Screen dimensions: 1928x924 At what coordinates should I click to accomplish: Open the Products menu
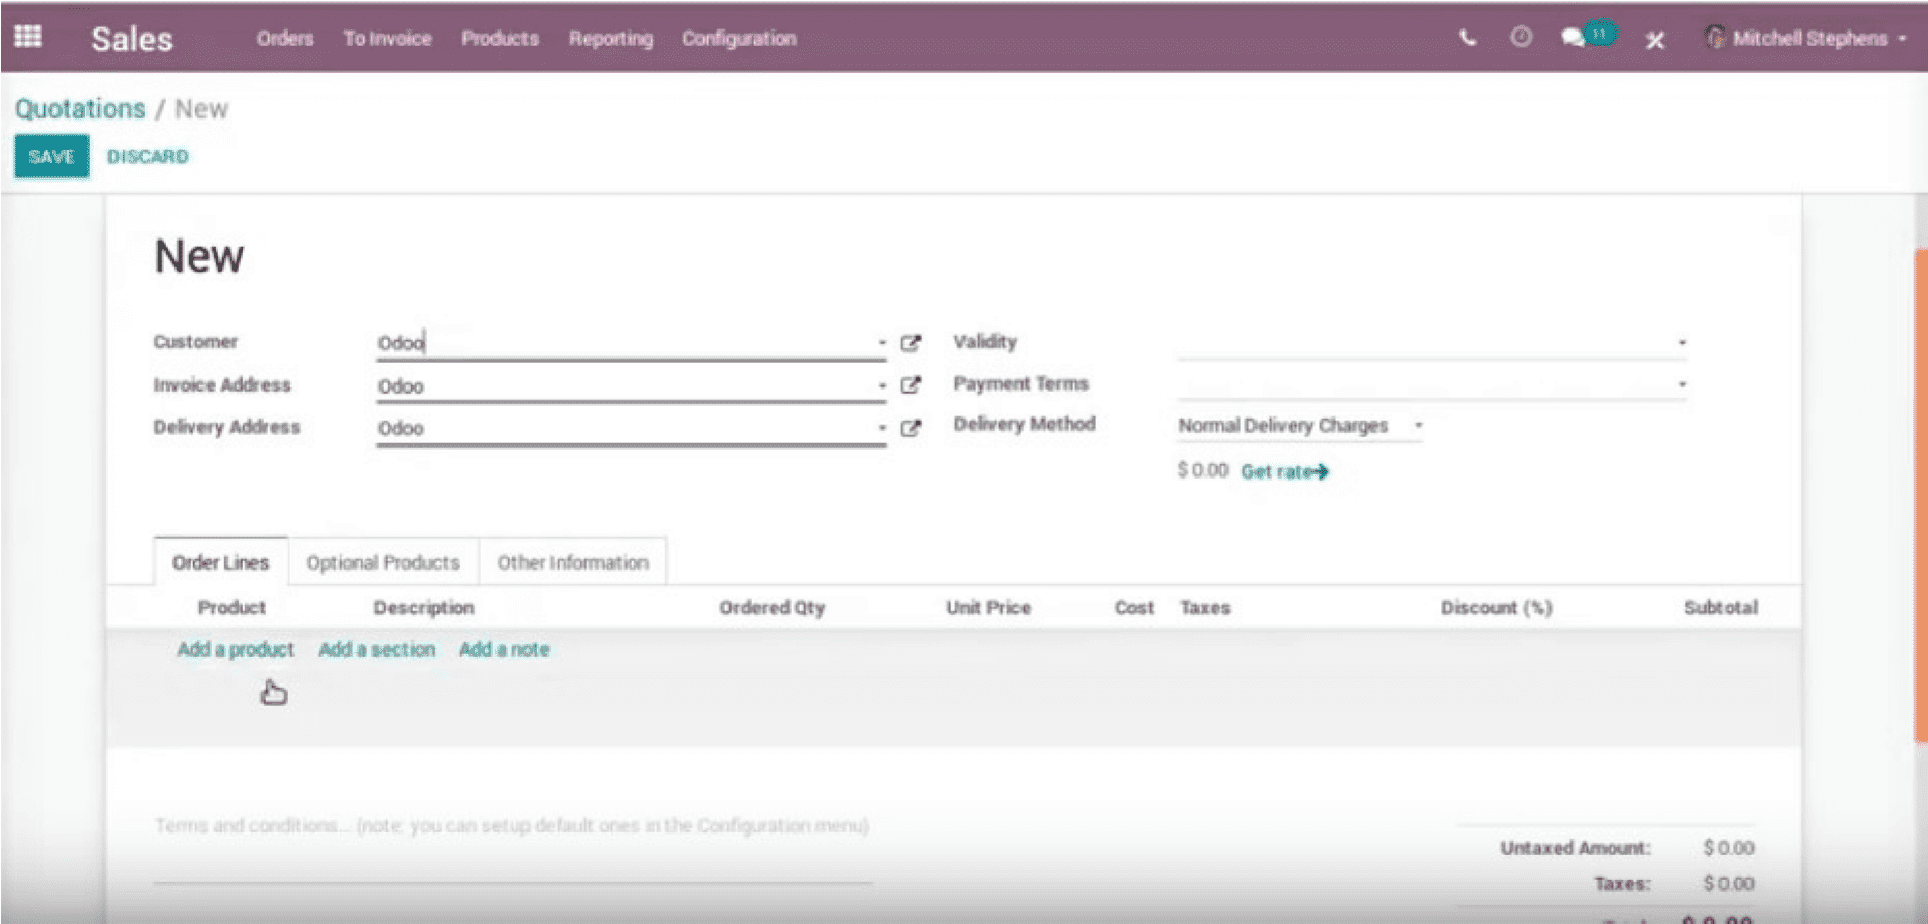500,38
